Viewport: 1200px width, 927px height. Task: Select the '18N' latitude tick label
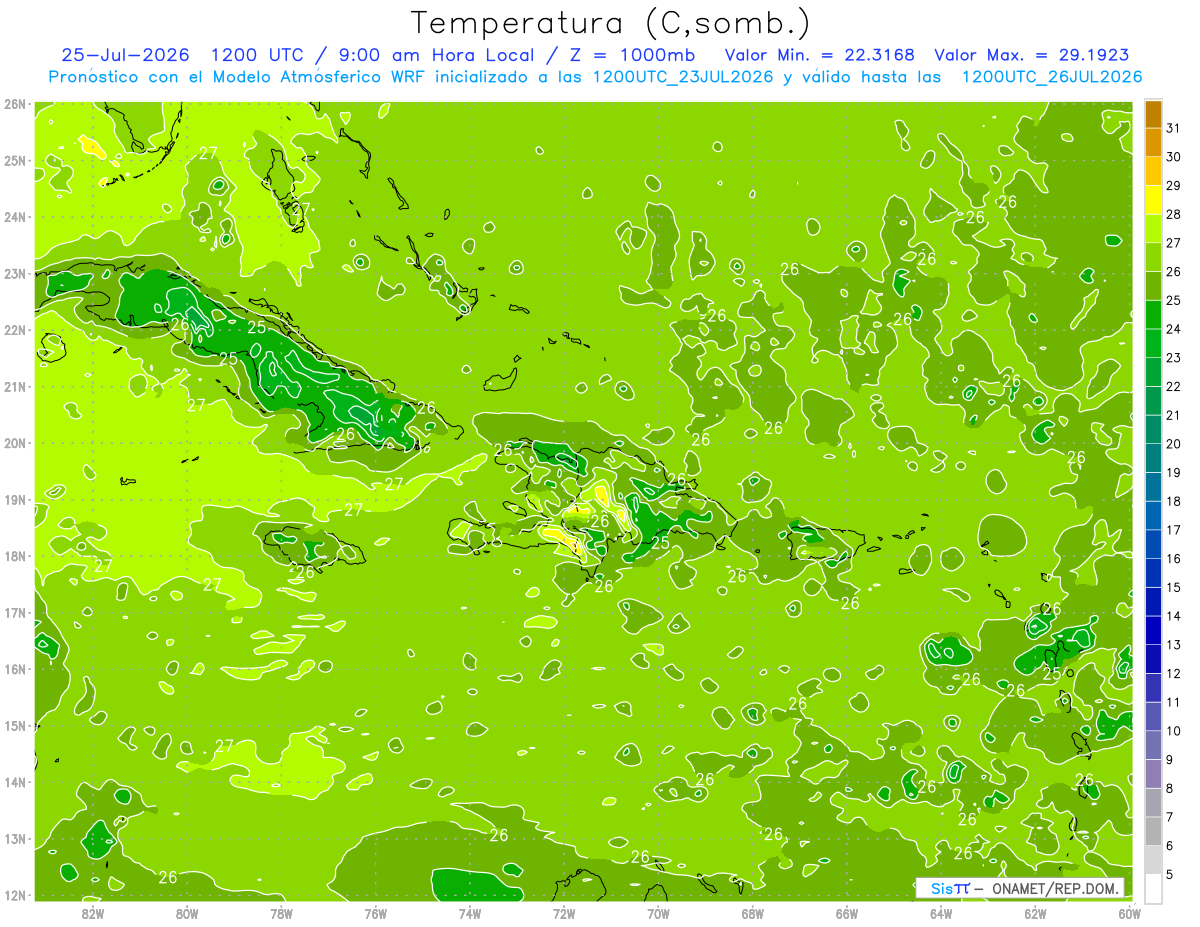(x=15, y=556)
